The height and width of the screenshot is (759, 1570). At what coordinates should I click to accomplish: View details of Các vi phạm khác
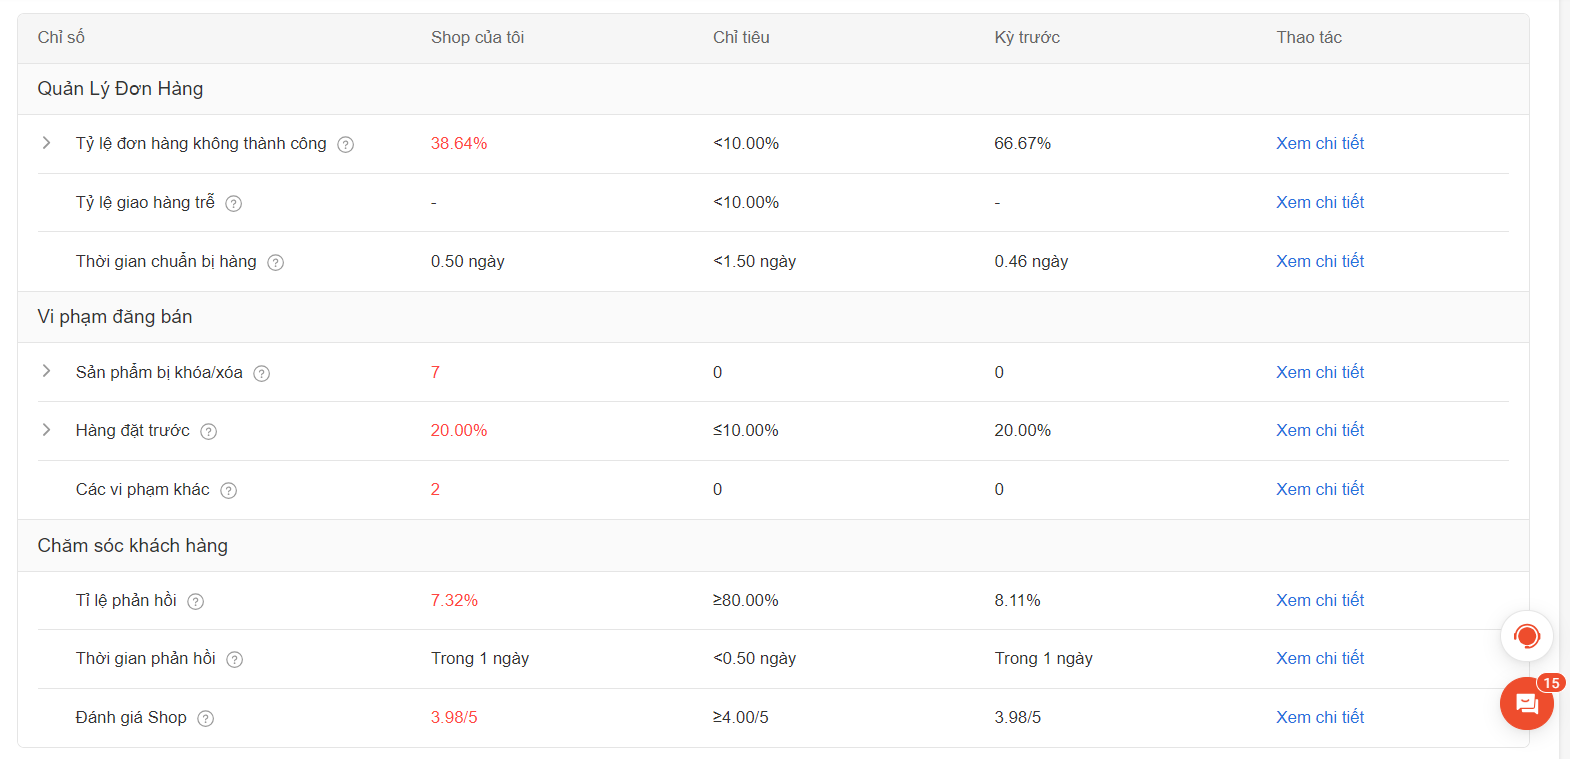(1319, 489)
